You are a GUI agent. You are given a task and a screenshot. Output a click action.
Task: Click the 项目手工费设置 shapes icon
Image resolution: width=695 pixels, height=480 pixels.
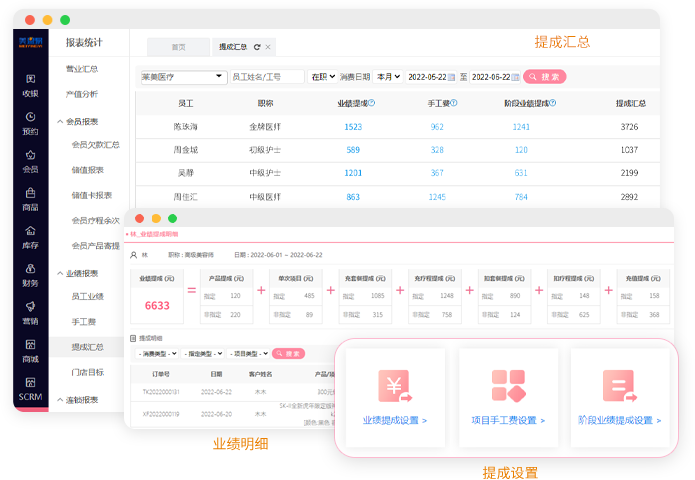[507, 385]
